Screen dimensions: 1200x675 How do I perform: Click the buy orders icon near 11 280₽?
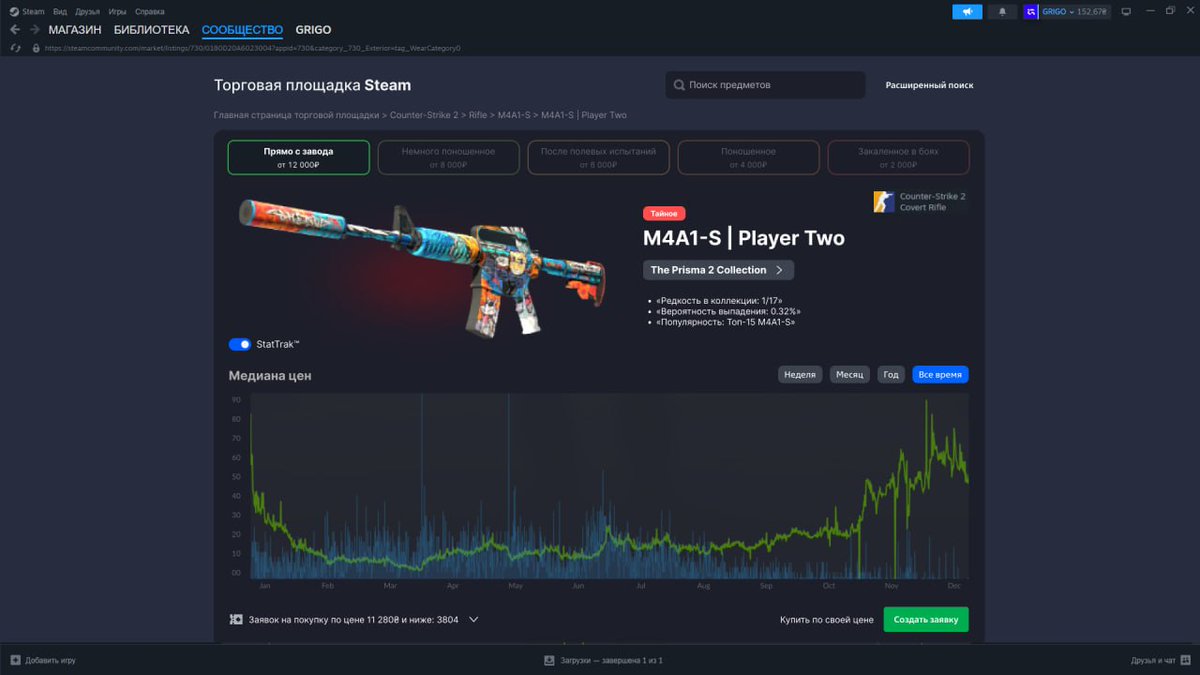(x=236, y=619)
